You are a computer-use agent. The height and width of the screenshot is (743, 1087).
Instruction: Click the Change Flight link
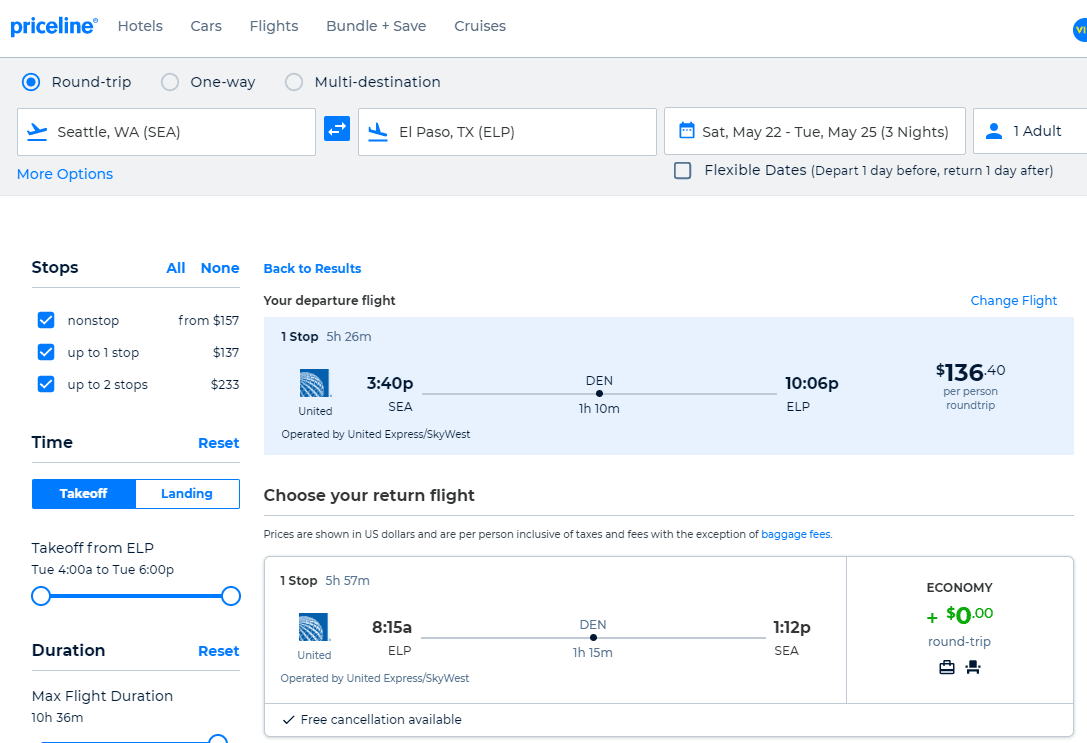pos(1013,300)
